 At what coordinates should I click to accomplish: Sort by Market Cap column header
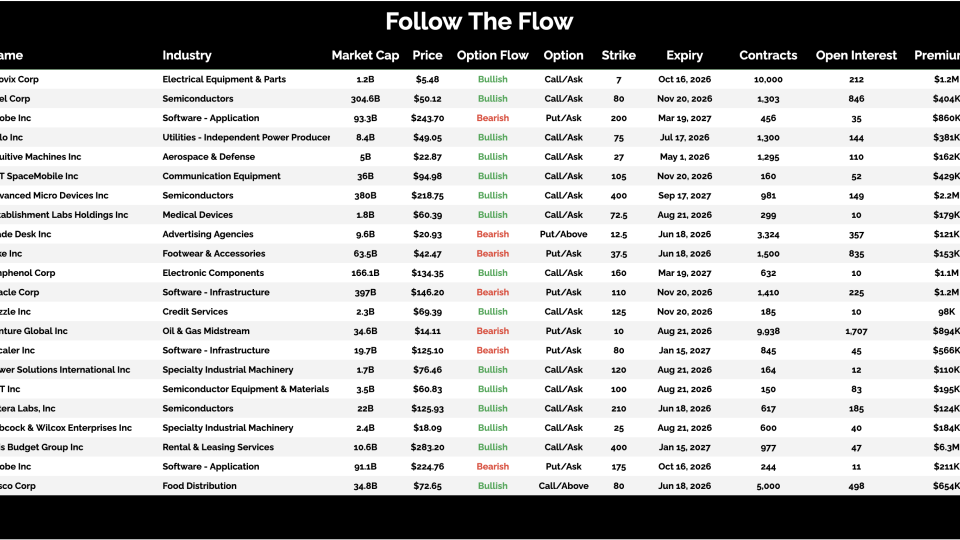[x=365, y=56]
